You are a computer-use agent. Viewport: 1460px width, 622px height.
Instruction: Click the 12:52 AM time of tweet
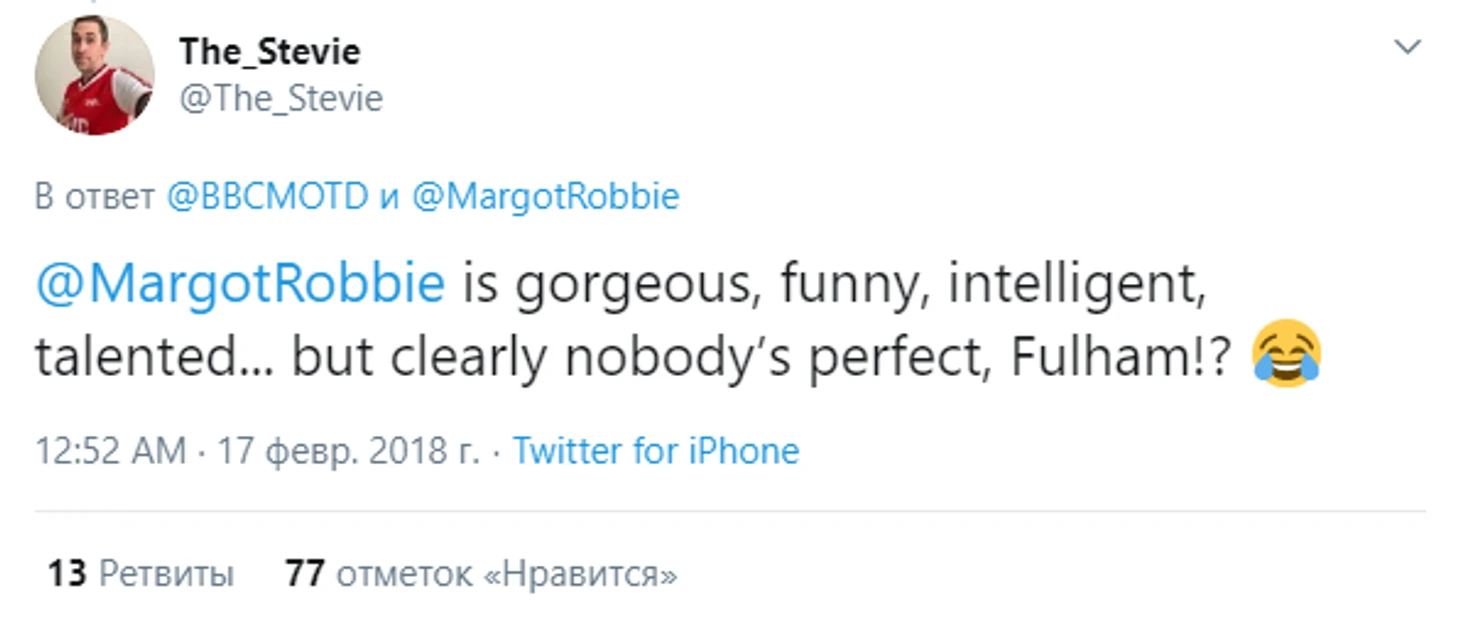(x=110, y=451)
